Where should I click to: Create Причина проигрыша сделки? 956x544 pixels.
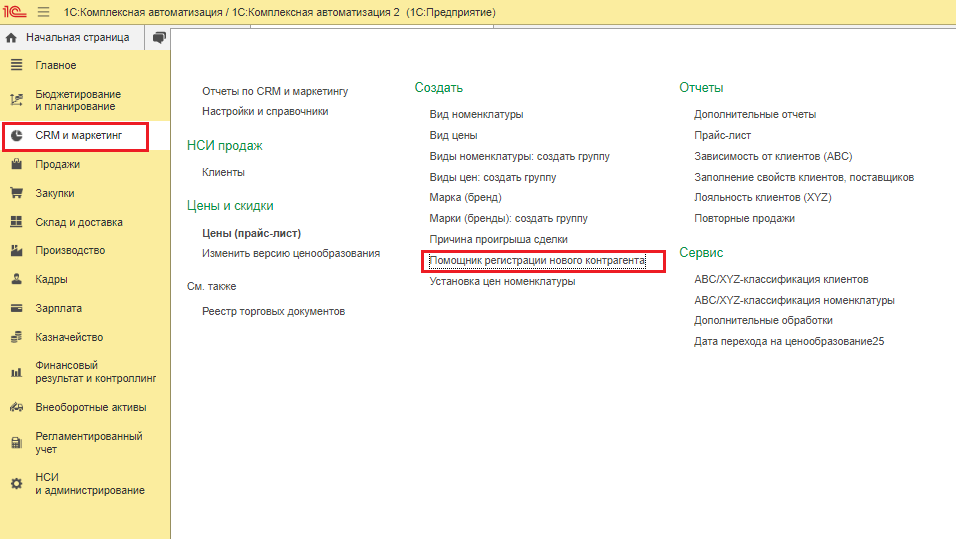click(498, 239)
